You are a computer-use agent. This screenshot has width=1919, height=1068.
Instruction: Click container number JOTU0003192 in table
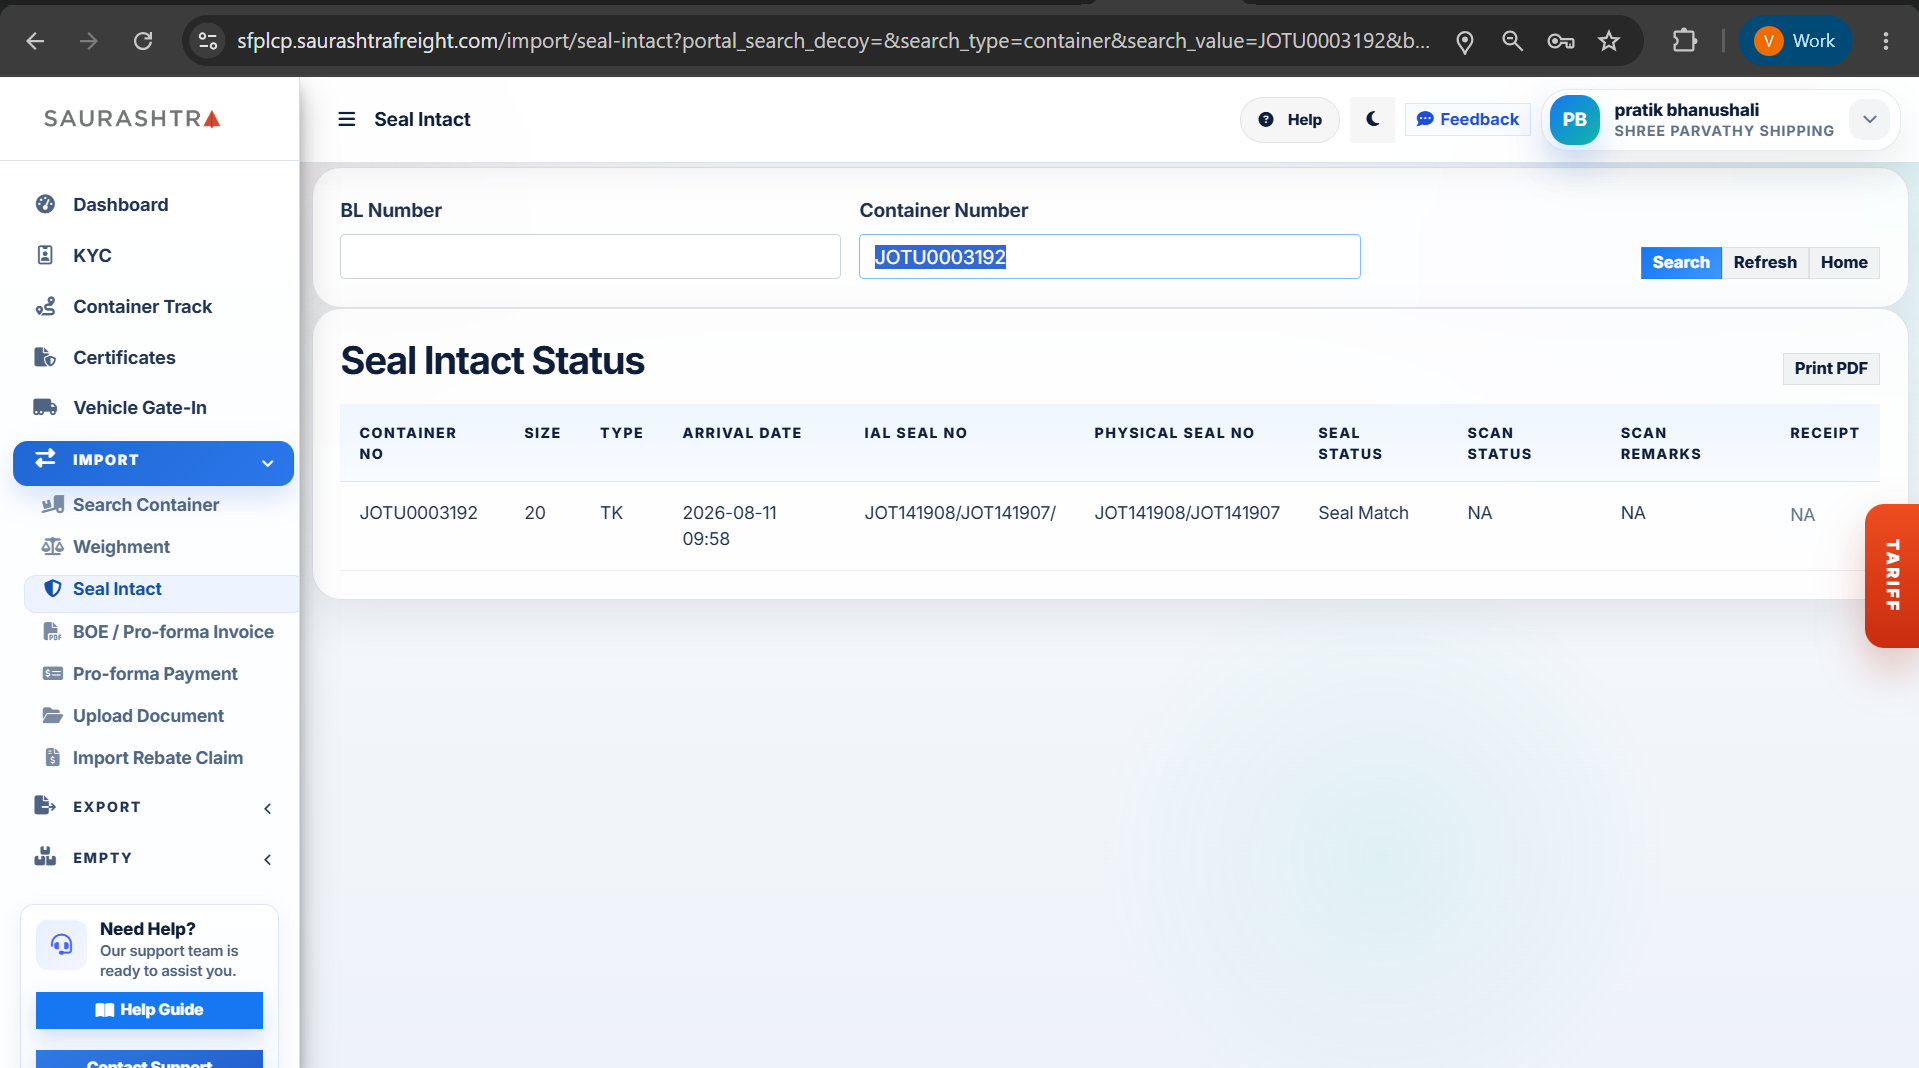[x=418, y=513]
